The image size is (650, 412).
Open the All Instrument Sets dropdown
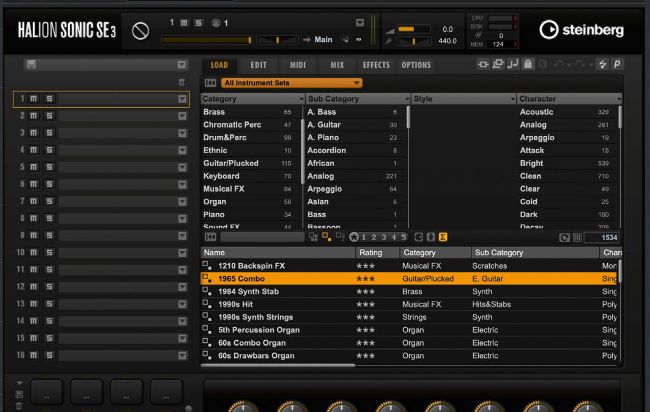click(291, 83)
